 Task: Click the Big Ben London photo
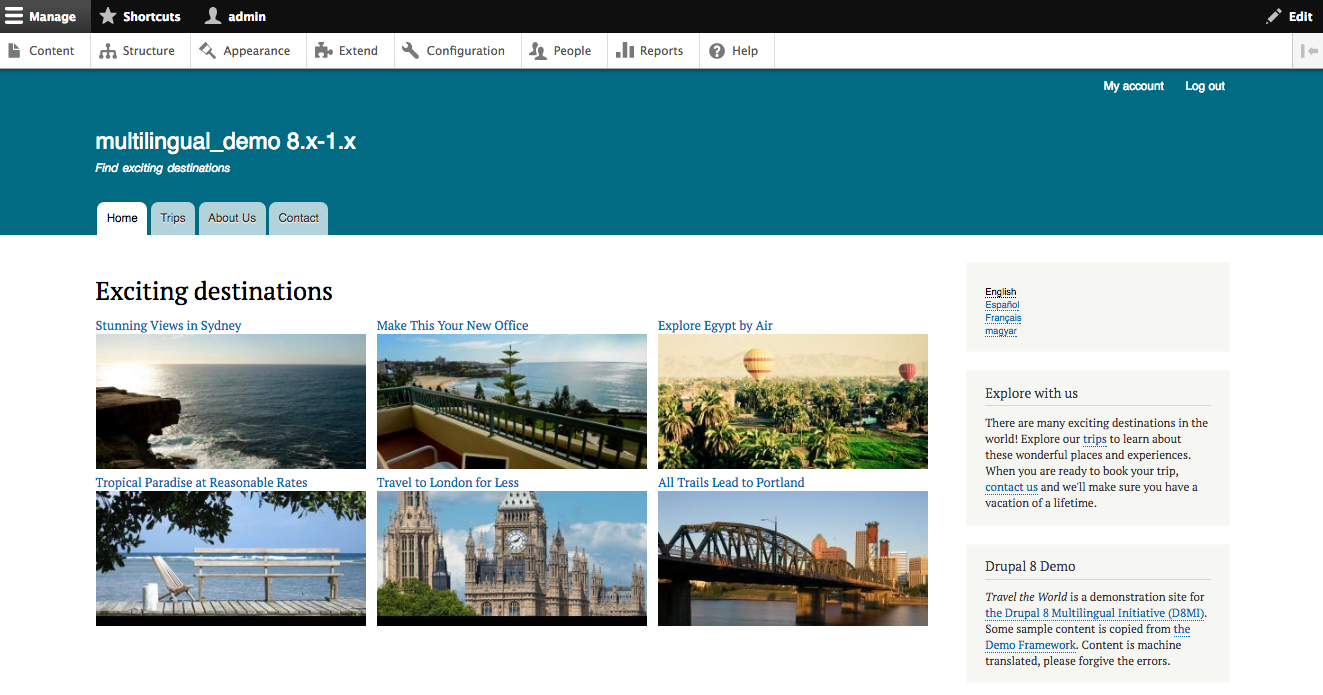(512, 558)
